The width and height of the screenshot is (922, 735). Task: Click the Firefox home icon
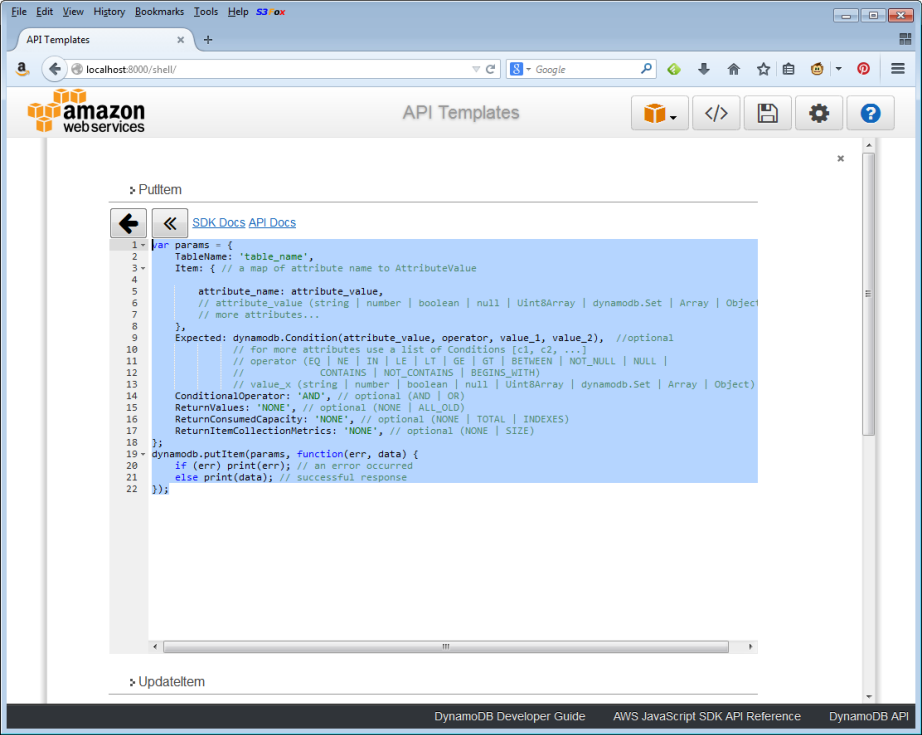(x=733, y=69)
